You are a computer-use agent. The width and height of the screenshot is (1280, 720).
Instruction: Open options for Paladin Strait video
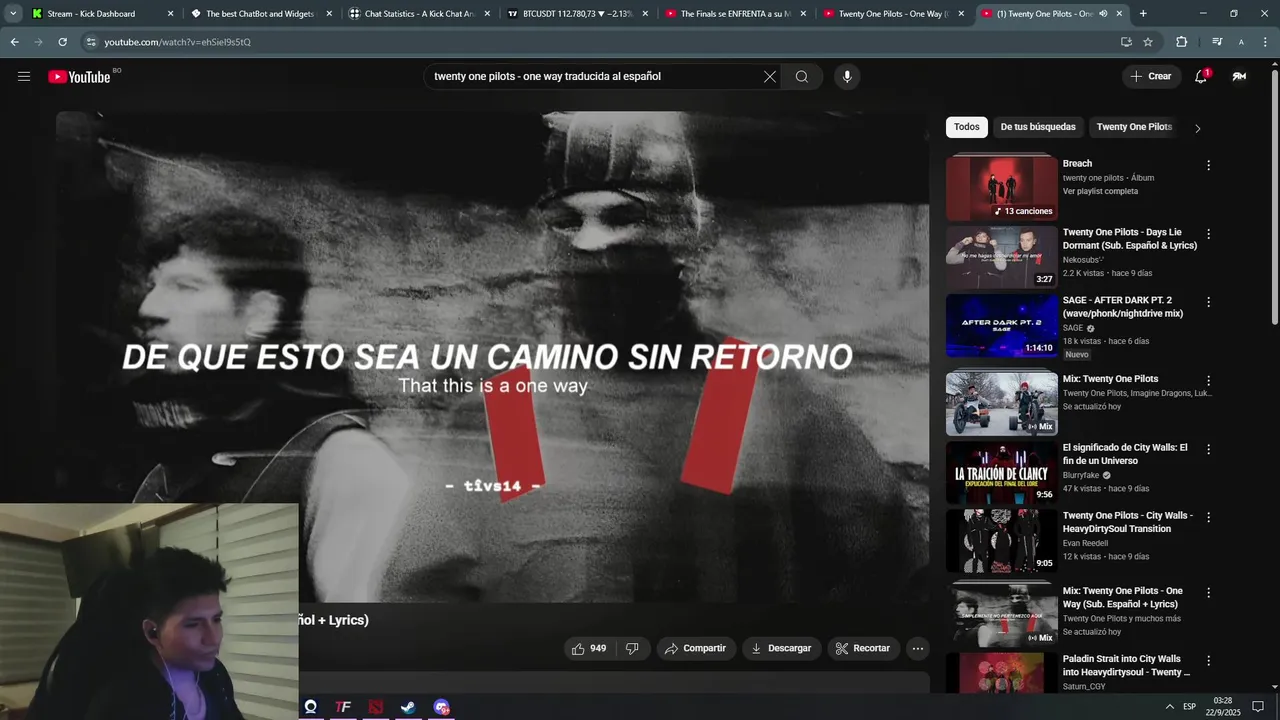click(1208, 661)
